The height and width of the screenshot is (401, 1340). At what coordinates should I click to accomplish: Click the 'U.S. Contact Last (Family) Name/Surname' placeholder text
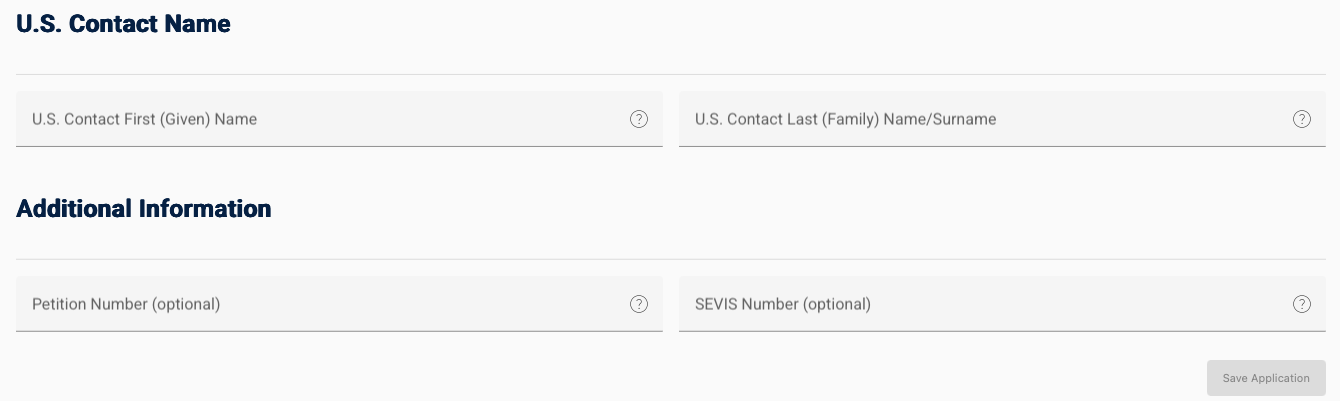pyautogui.click(x=845, y=119)
